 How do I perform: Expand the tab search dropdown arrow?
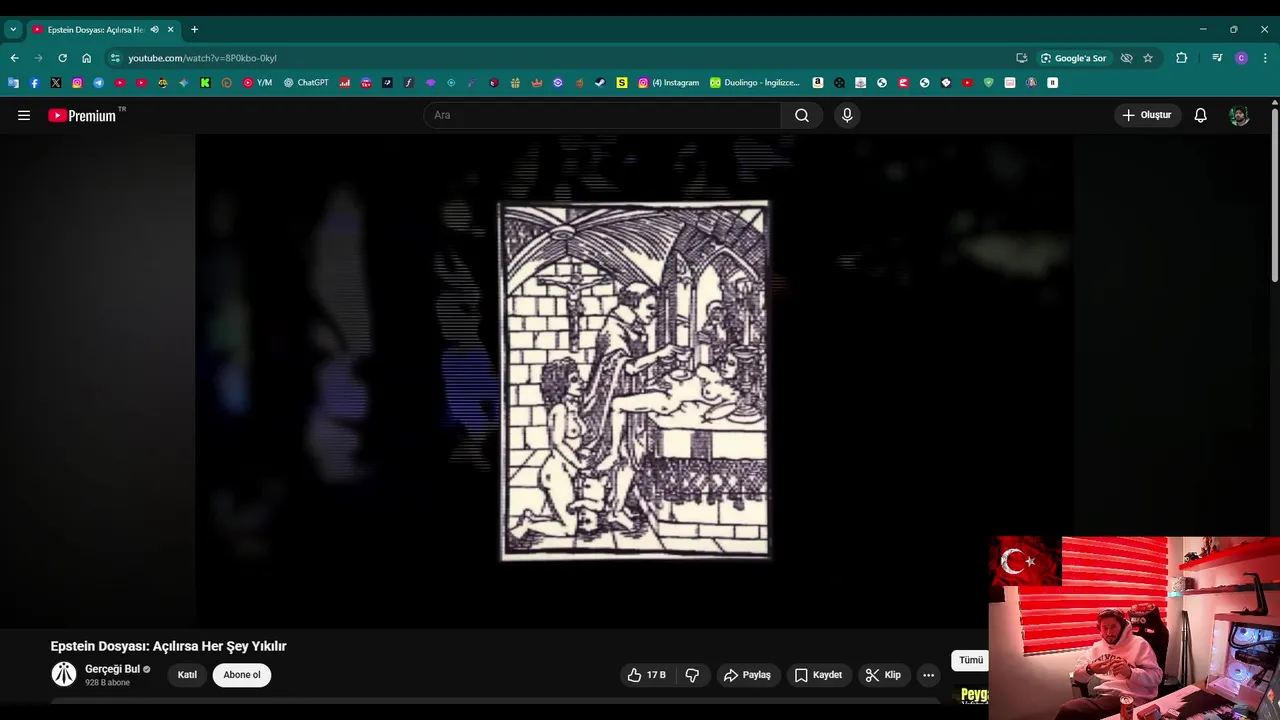click(x=13, y=30)
